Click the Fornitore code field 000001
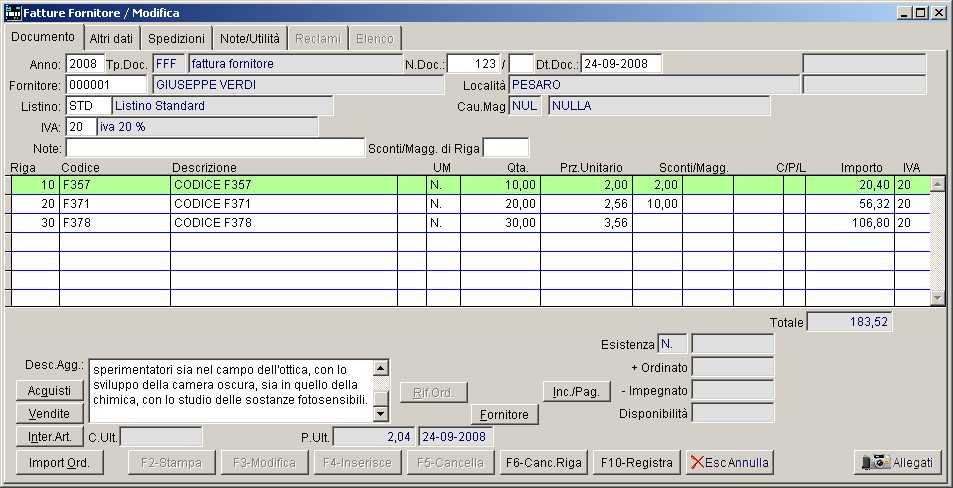Image resolution: width=953 pixels, height=488 pixels. point(106,85)
